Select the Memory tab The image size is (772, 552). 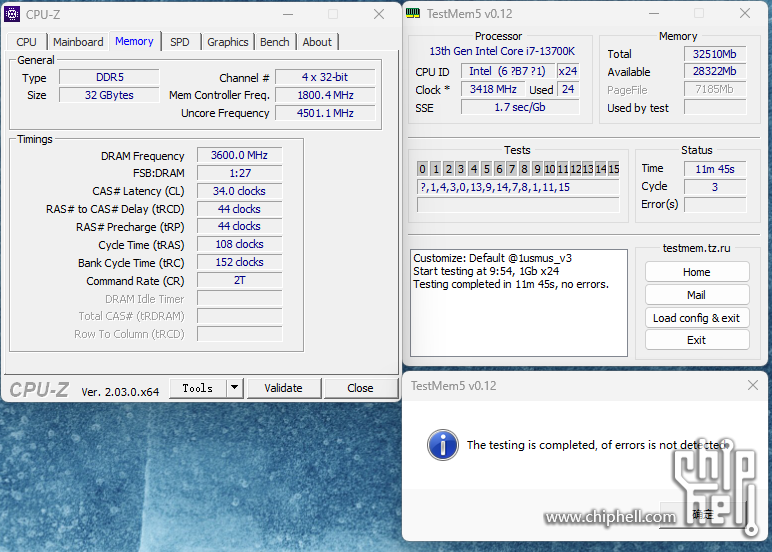134,41
